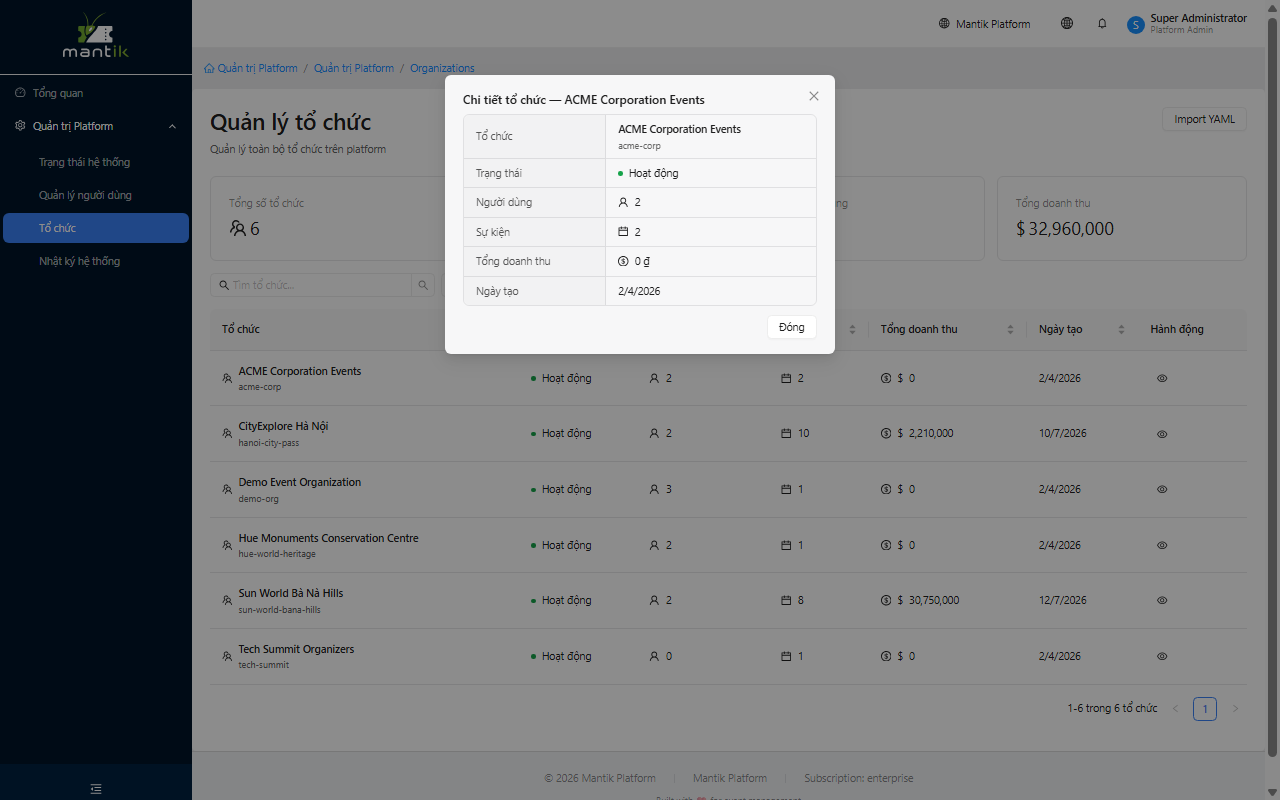Go to the previous page of organizations
This screenshot has height=800, width=1280.
(1175, 709)
